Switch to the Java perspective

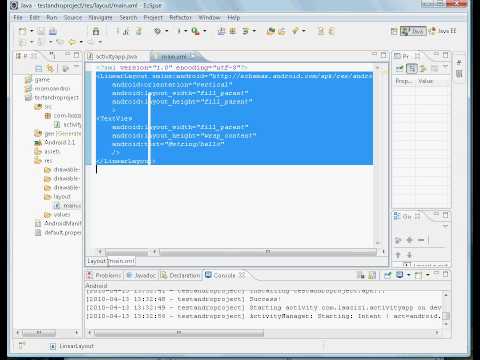click(413, 31)
